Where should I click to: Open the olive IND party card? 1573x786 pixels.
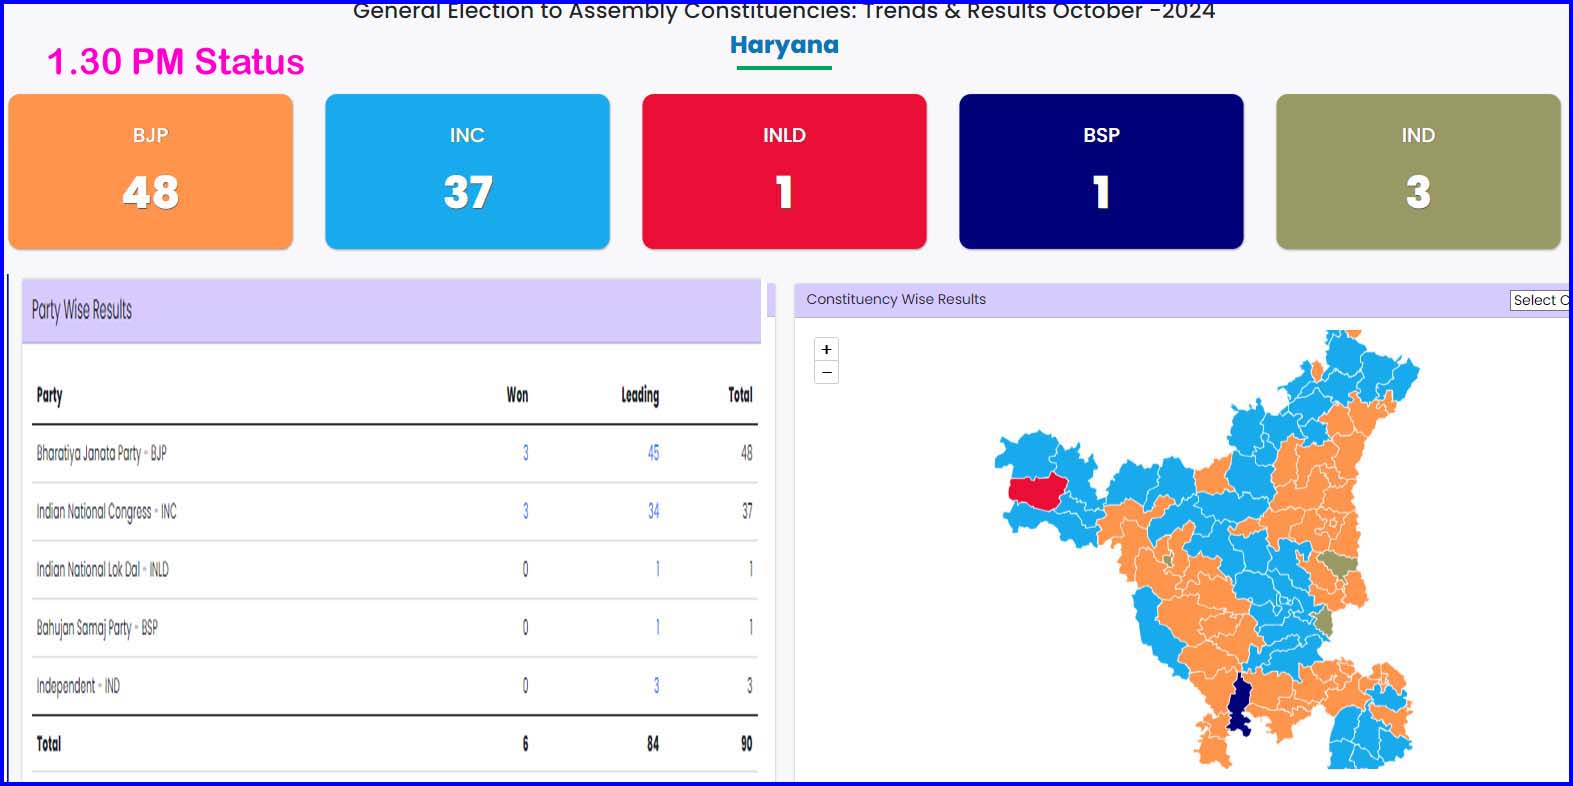(x=1417, y=171)
